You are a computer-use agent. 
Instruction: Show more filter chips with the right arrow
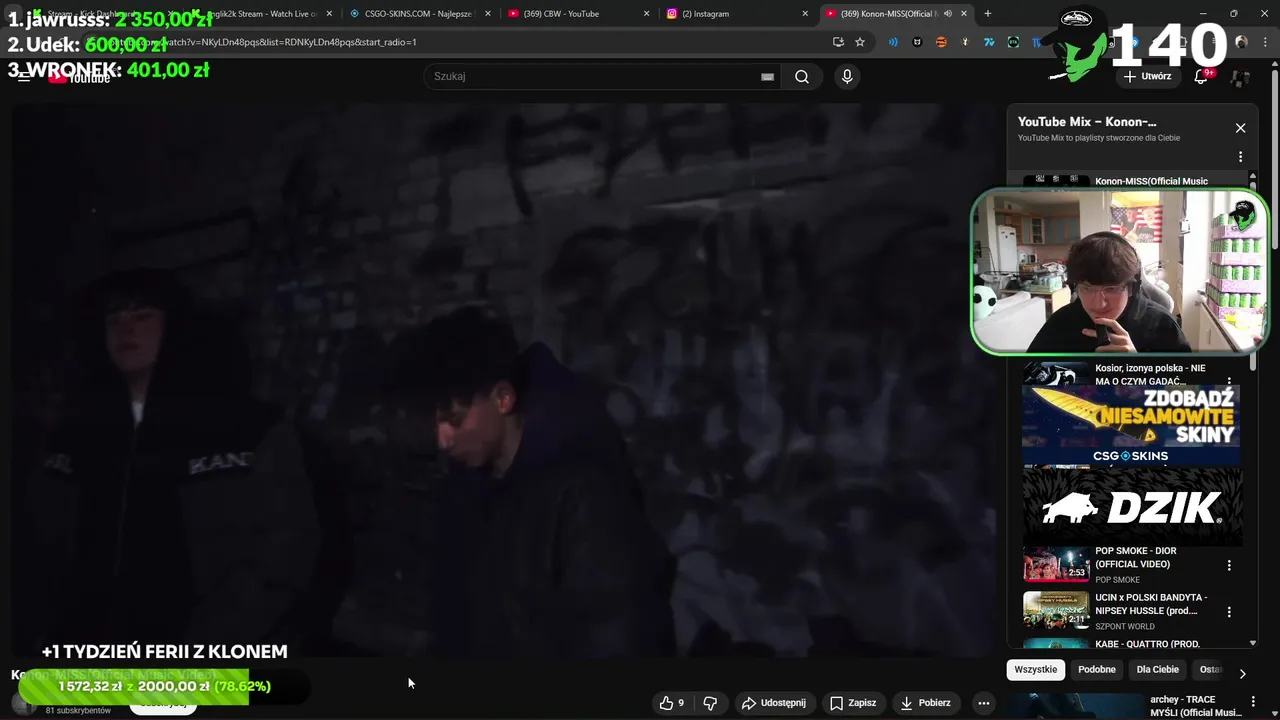point(1242,674)
